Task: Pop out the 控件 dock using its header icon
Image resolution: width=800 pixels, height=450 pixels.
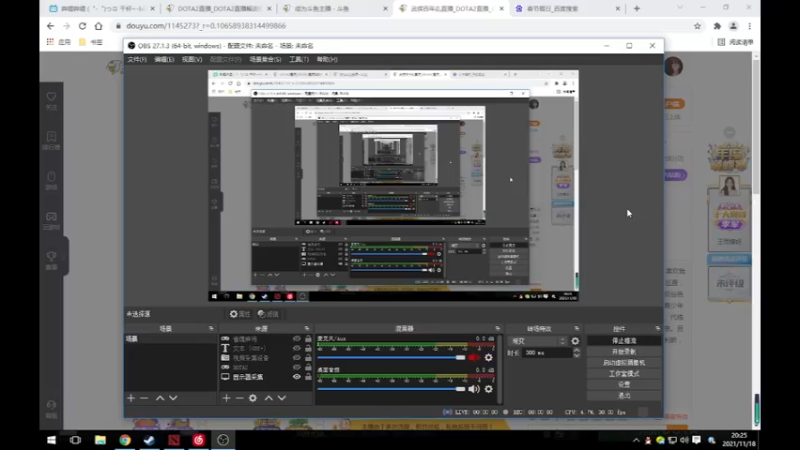Action: (658, 329)
